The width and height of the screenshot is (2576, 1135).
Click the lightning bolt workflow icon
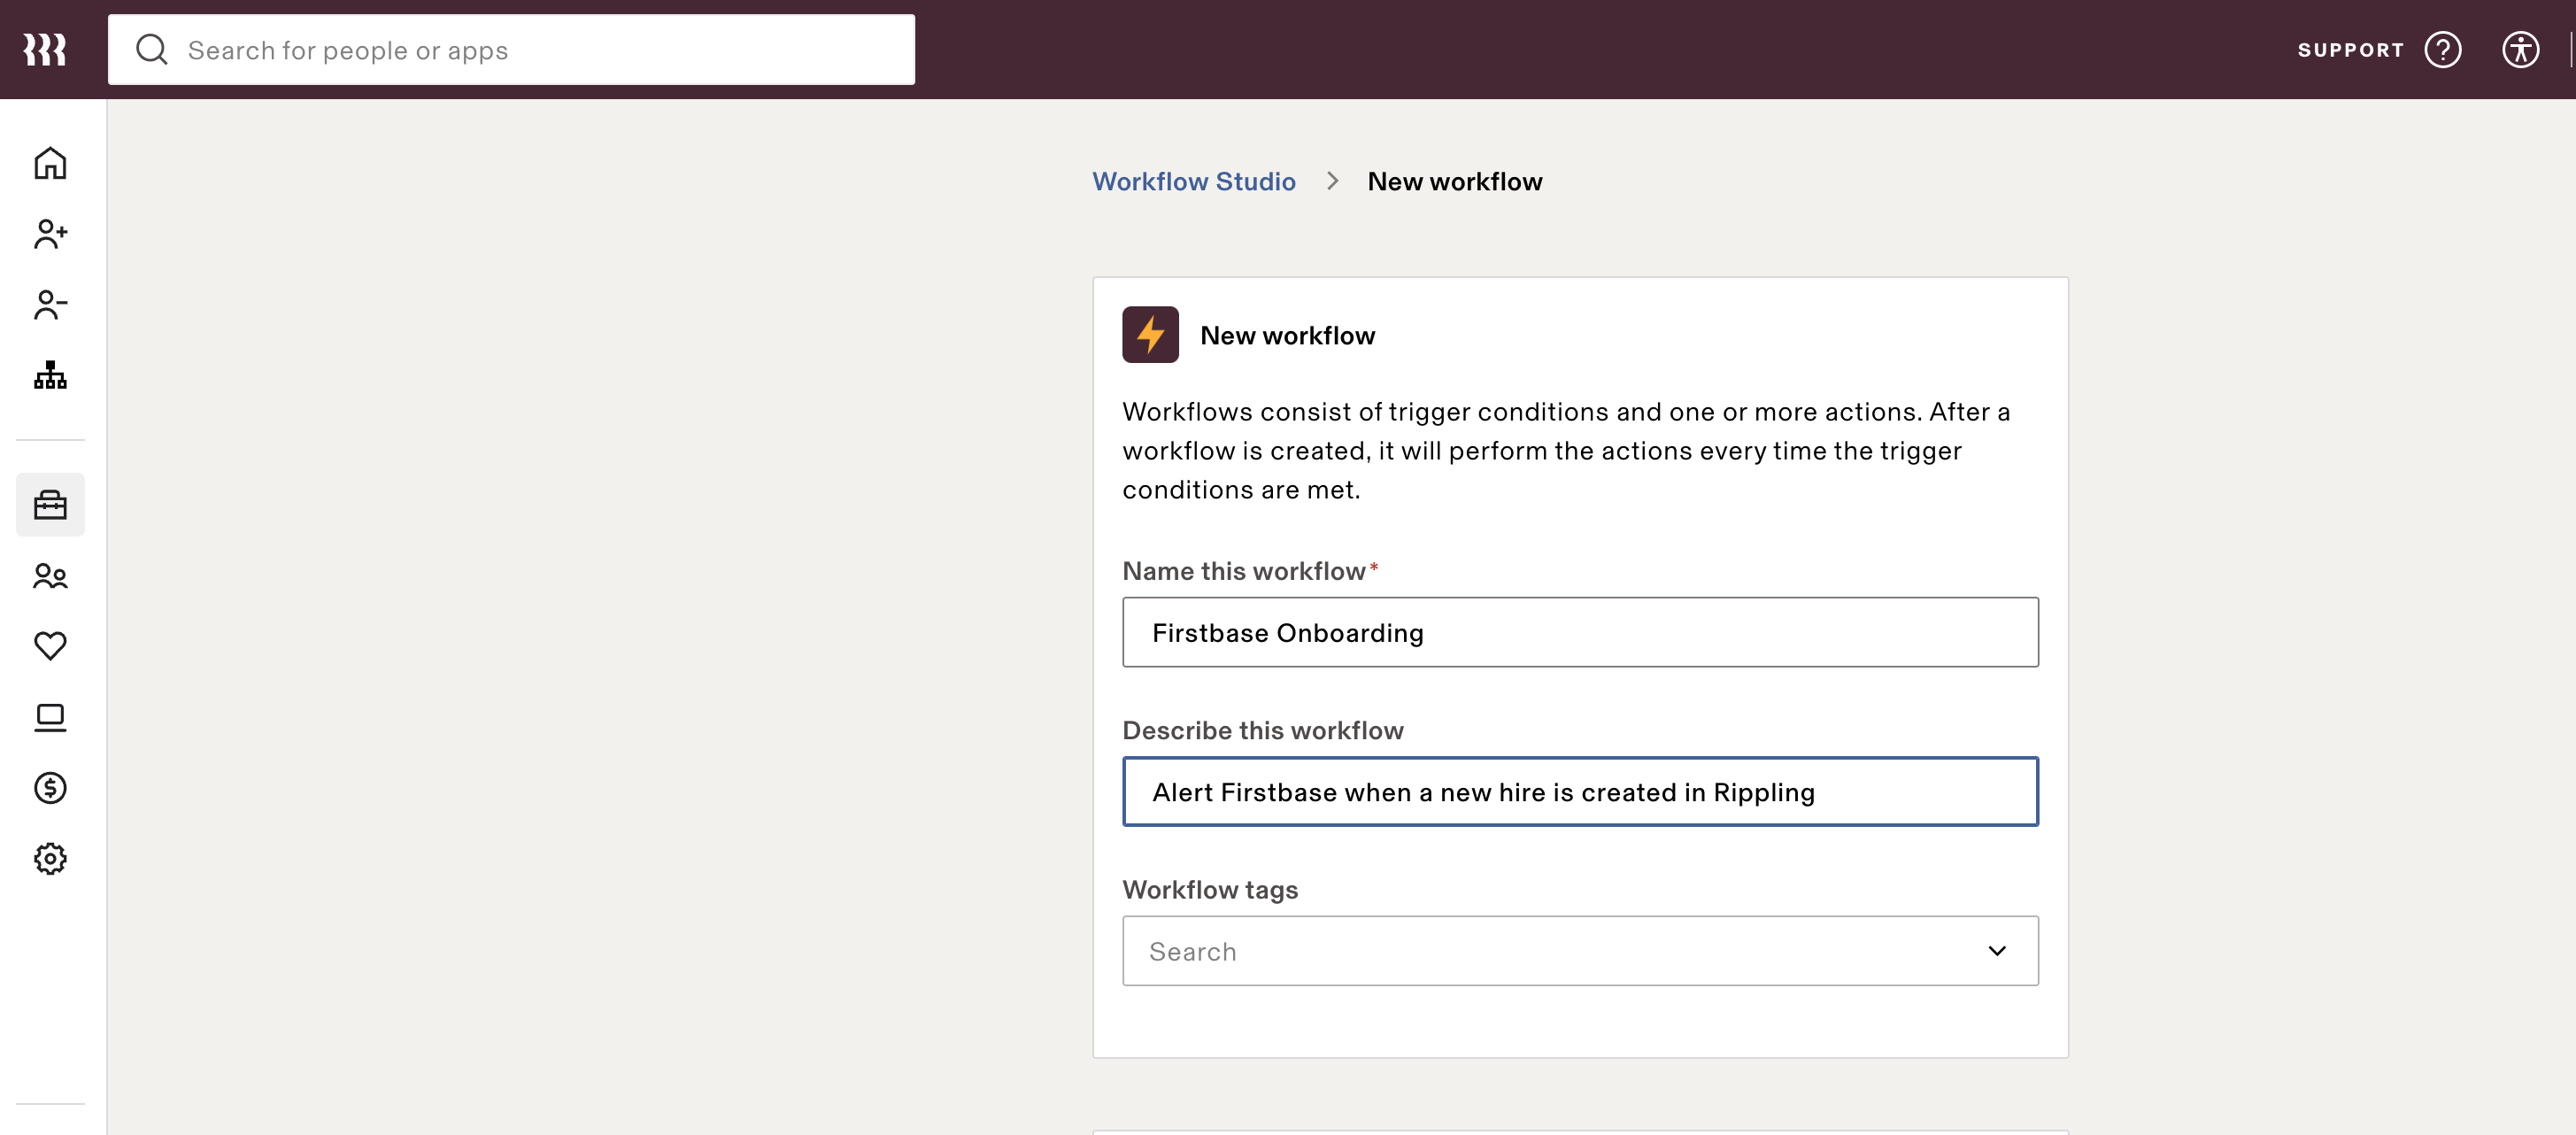(1149, 334)
